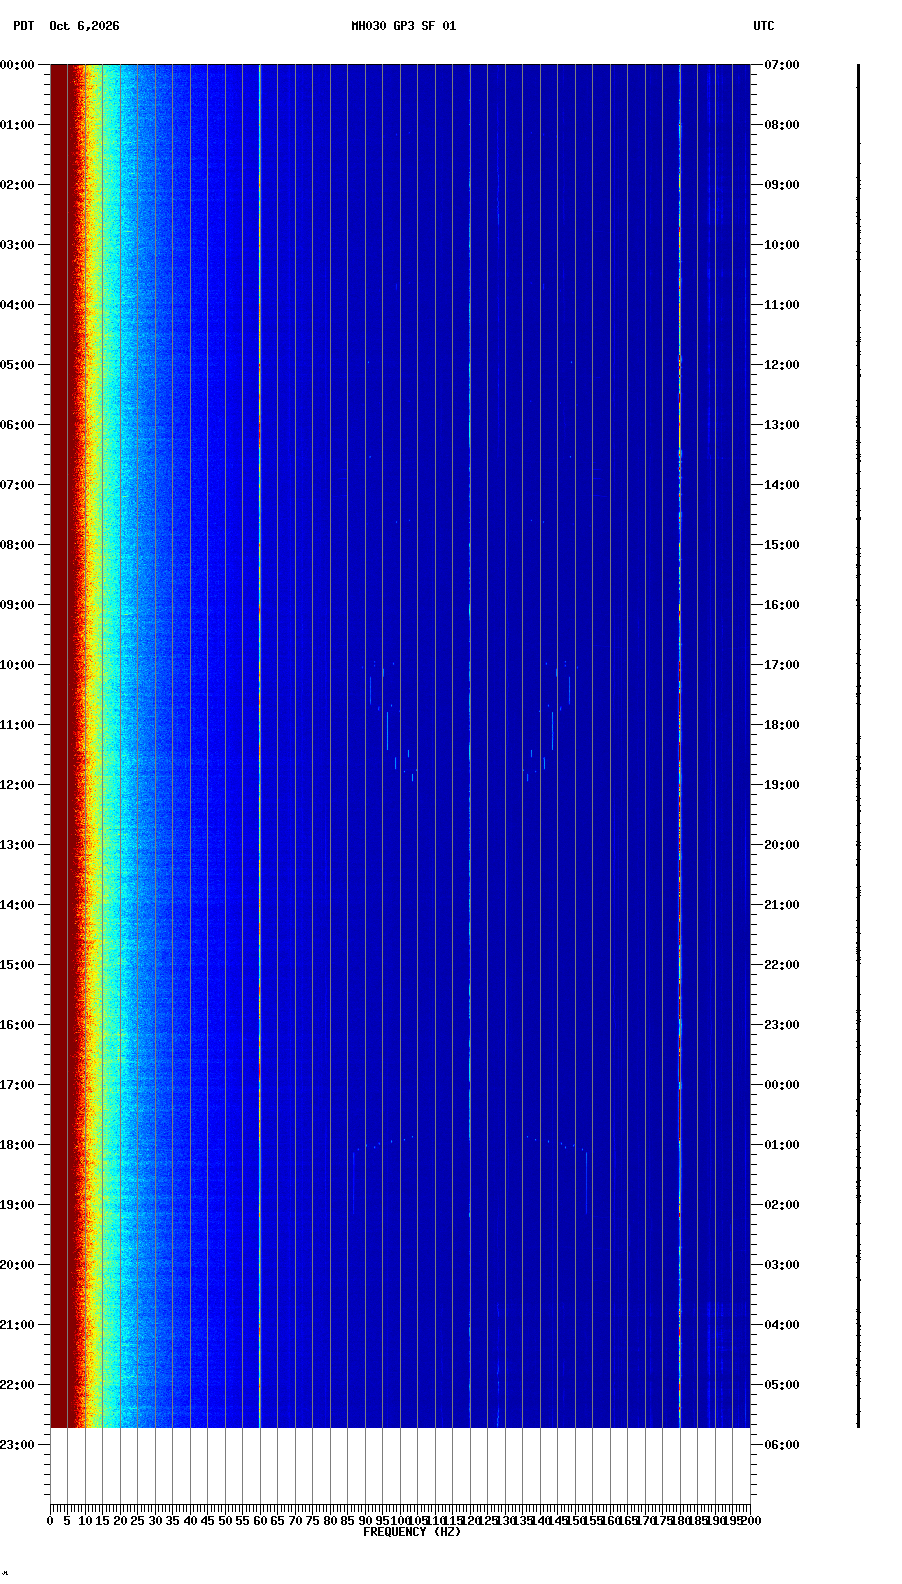
Task: Click the 18:00 PDT time label
Action: (x=17, y=1145)
